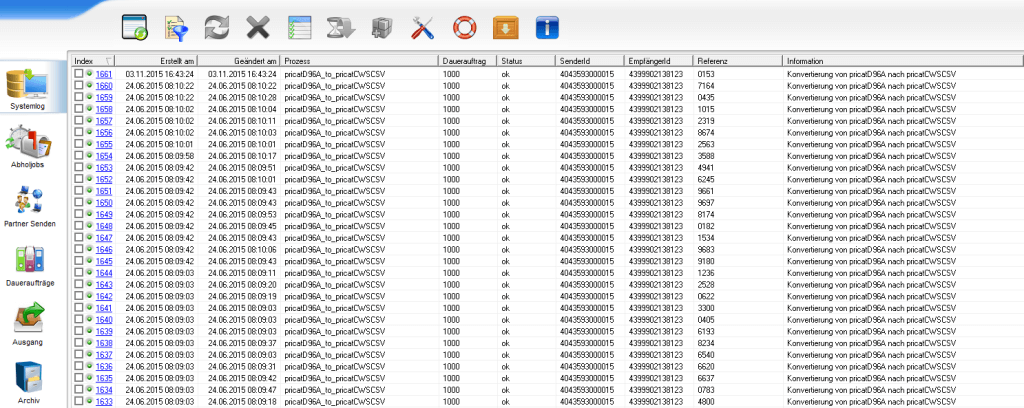Sort by the Index column header
The width and height of the screenshot is (1024, 408).
[84, 61]
